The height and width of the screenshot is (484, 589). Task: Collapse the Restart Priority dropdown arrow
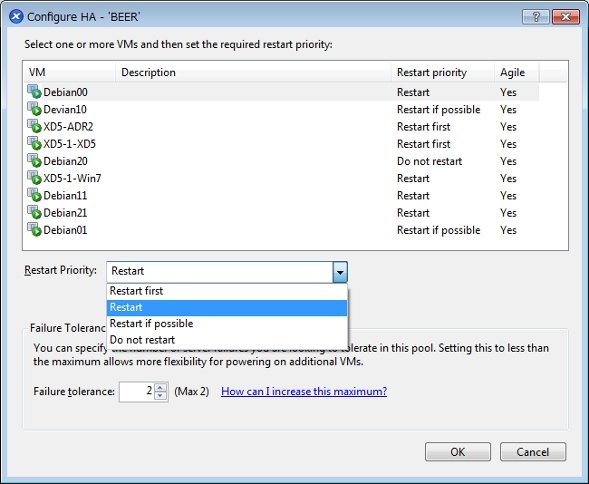click(340, 272)
